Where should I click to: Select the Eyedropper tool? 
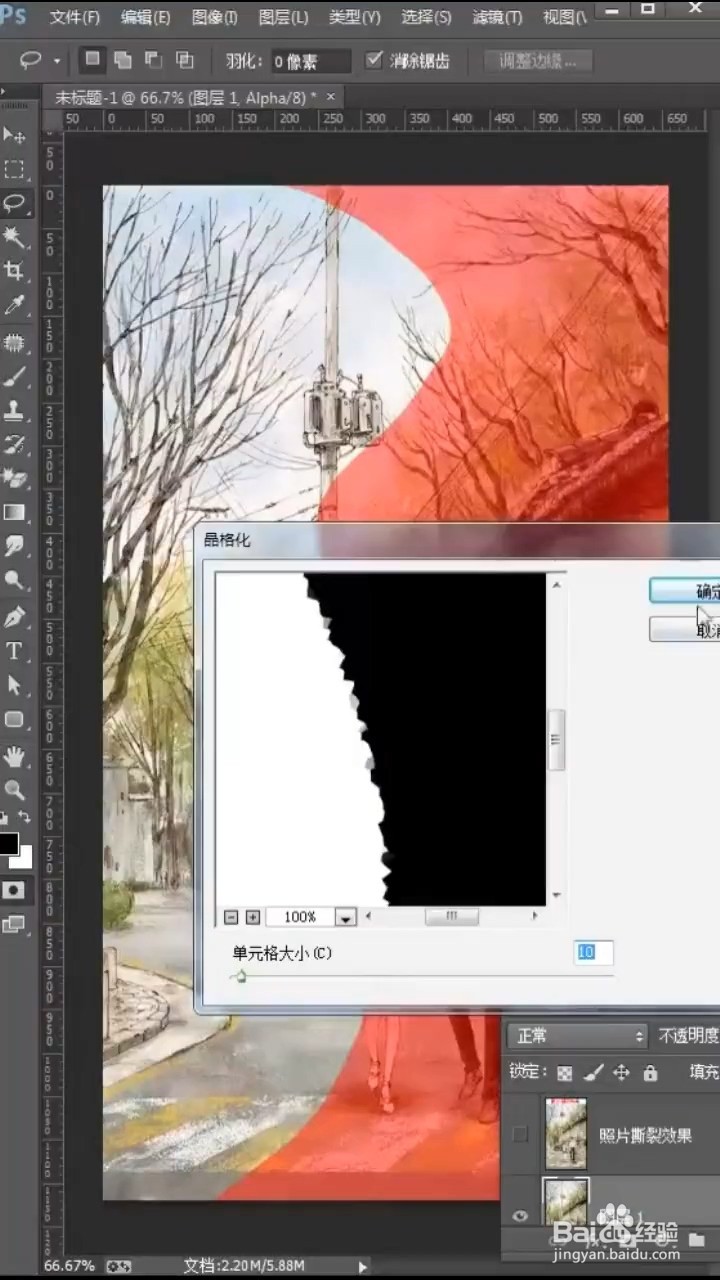14,304
